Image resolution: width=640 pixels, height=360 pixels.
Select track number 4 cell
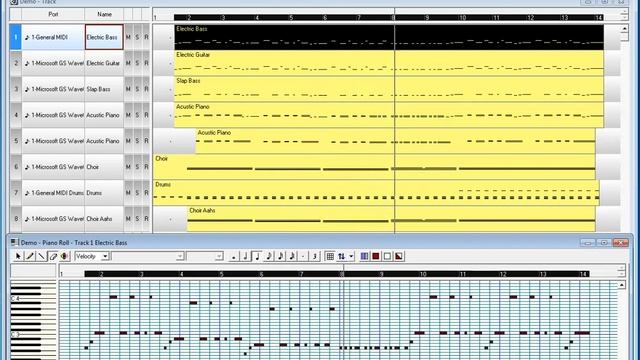click(16, 115)
